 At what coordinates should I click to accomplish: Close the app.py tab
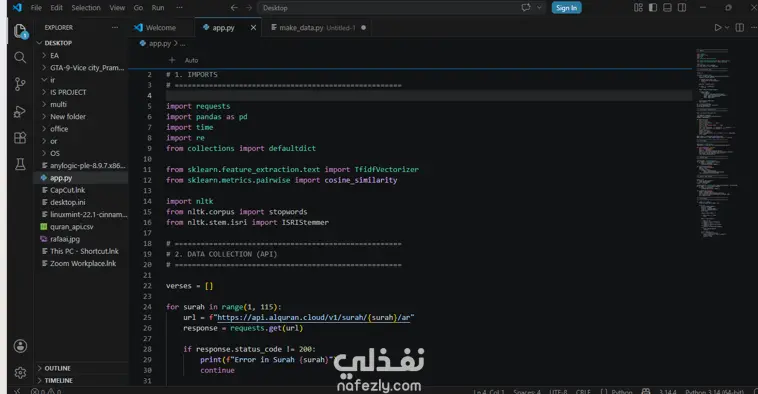[x=253, y=28]
